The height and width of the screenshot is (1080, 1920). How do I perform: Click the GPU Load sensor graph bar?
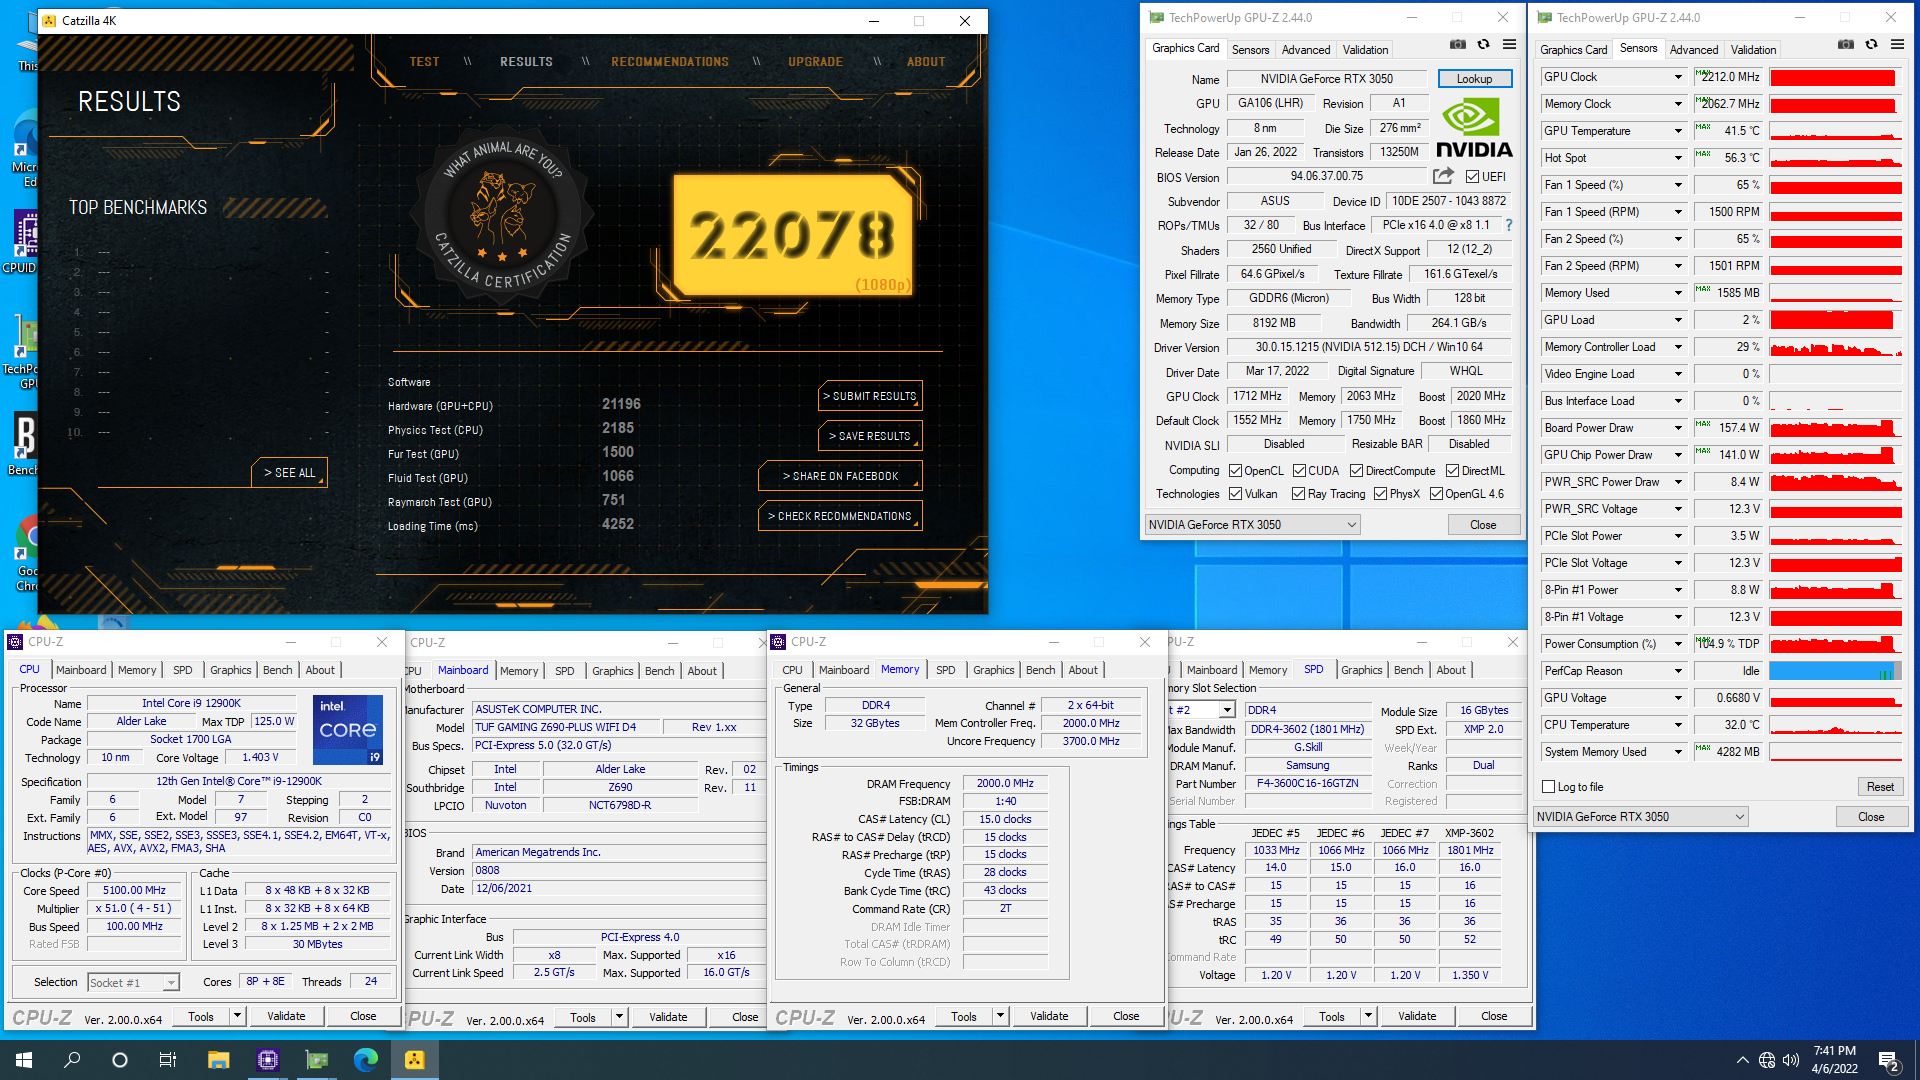point(1835,320)
